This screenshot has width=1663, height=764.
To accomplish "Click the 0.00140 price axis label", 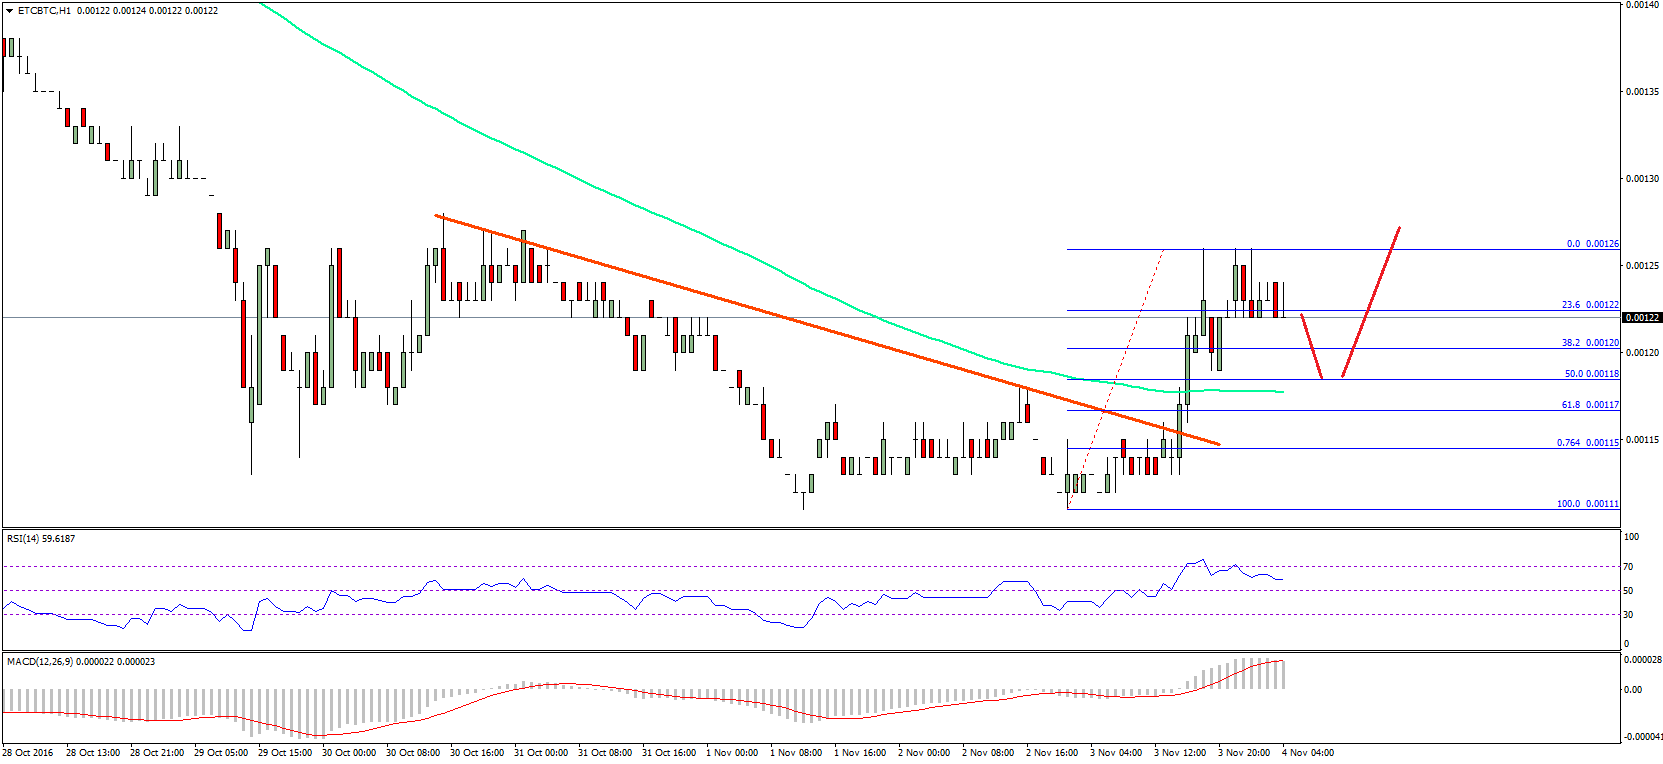I will click(1642, 5).
